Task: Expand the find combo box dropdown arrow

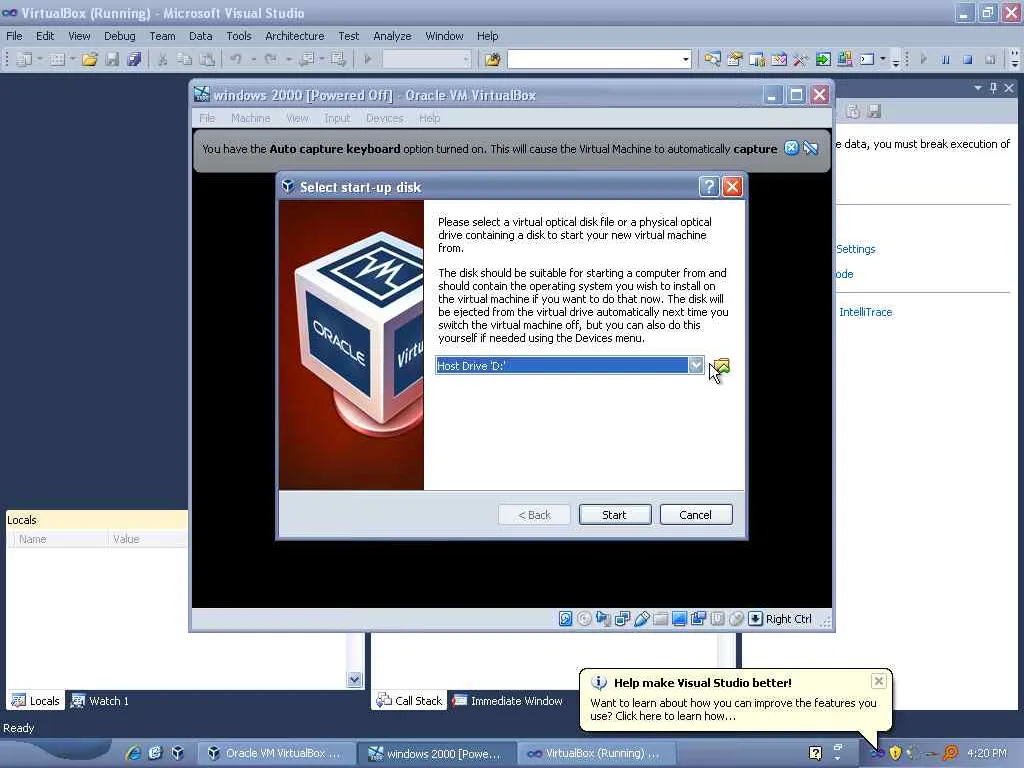Action: tap(686, 59)
